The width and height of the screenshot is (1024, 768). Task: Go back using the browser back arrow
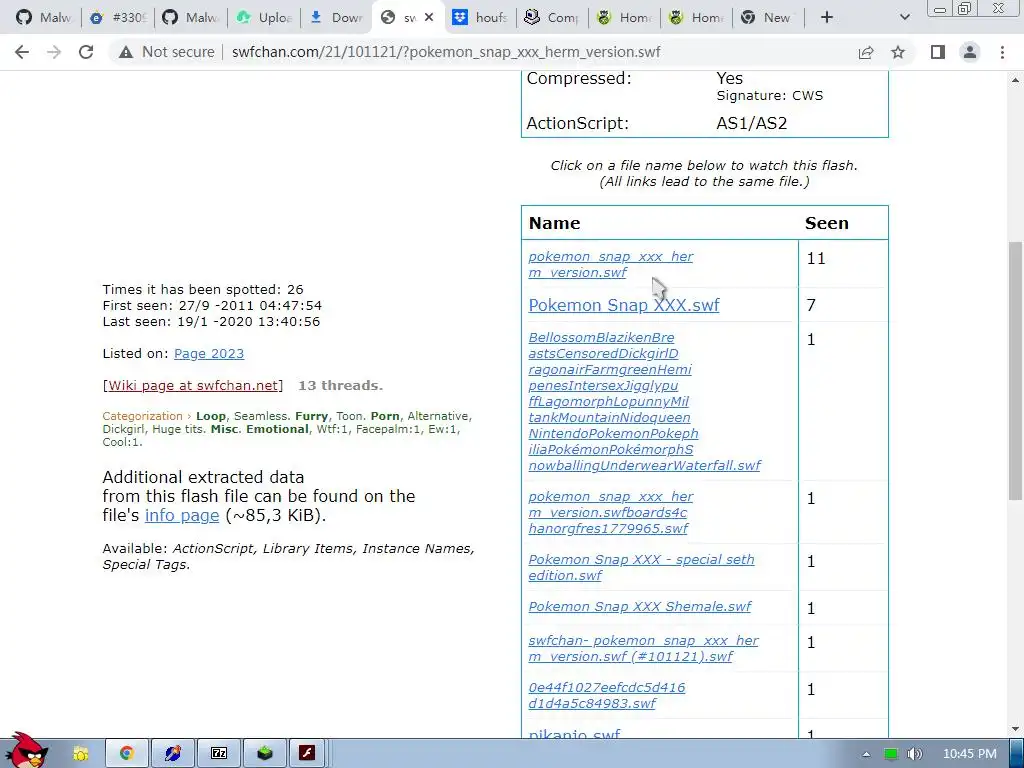point(22,52)
